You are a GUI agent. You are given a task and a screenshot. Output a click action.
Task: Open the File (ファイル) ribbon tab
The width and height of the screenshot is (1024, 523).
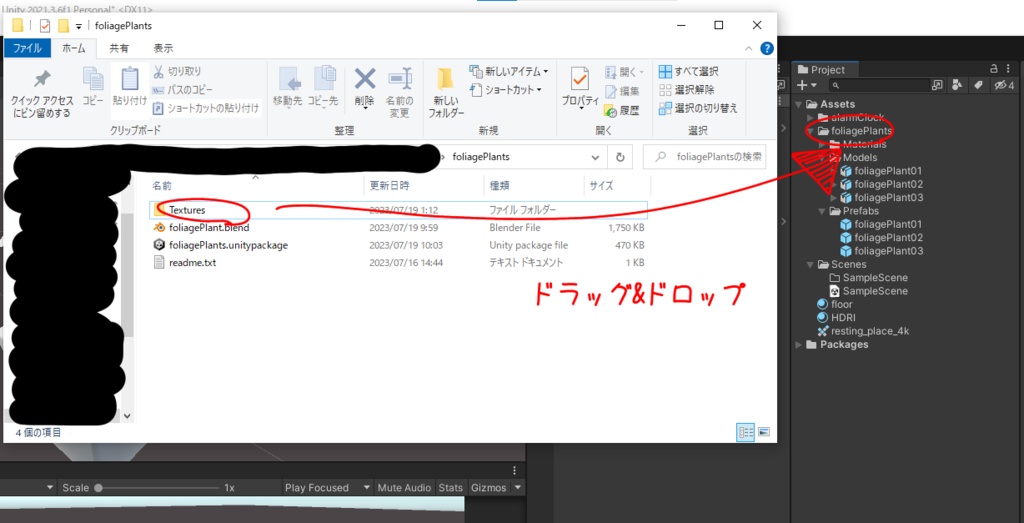coord(27,48)
